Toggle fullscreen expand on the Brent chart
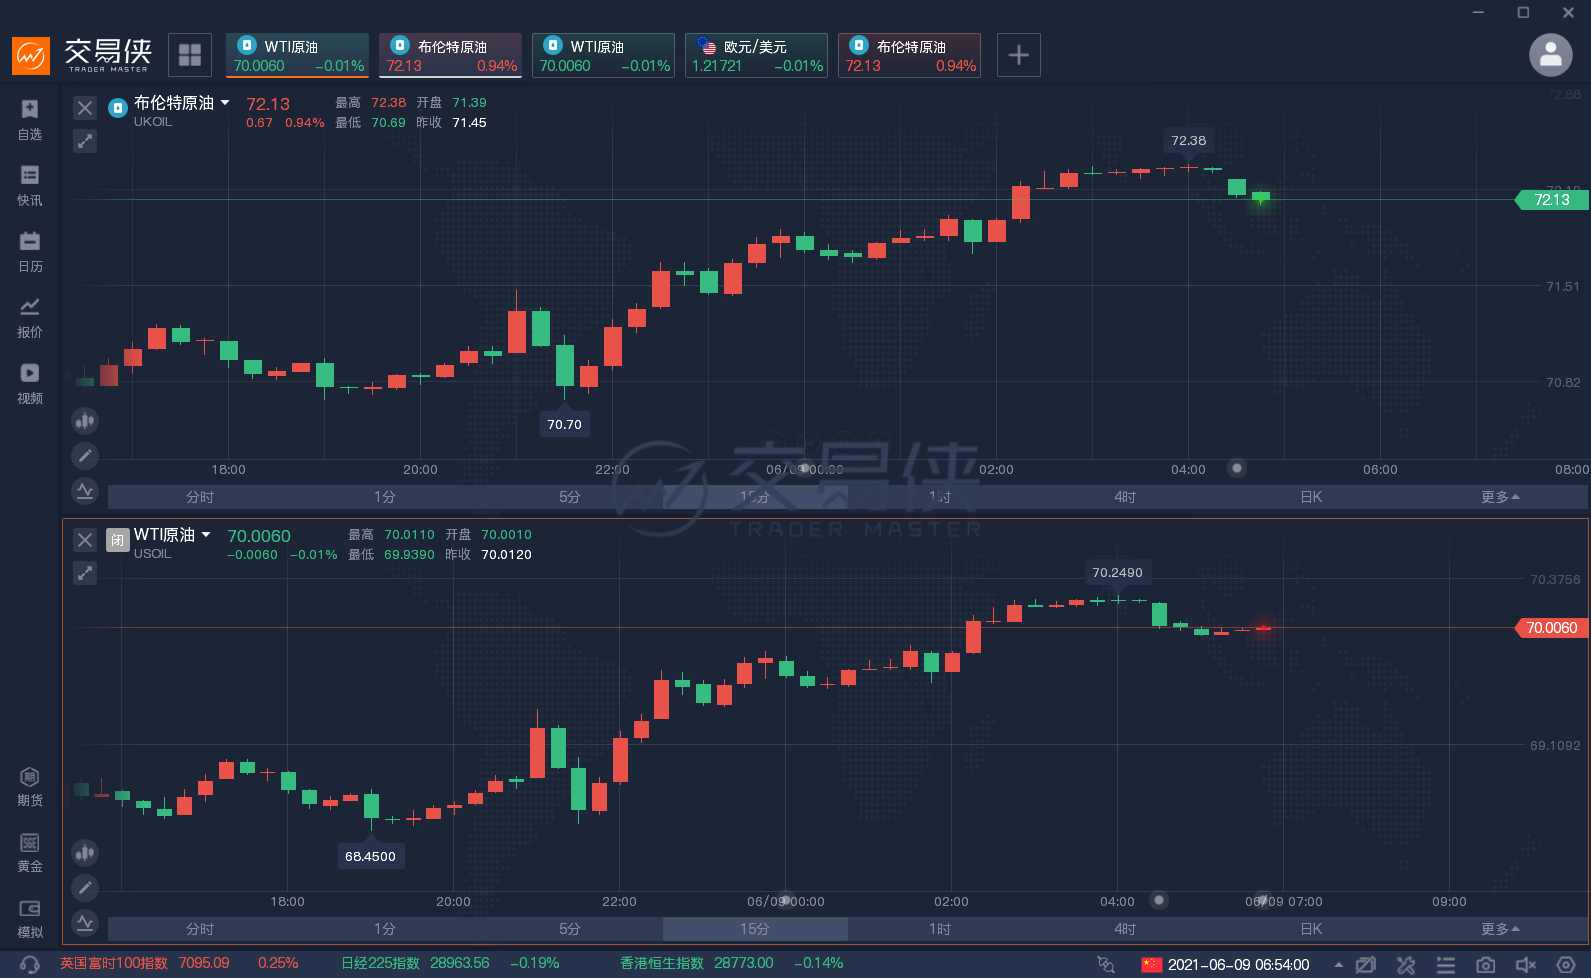The width and height of the screenshot is (1591, 978). [85, 141]
